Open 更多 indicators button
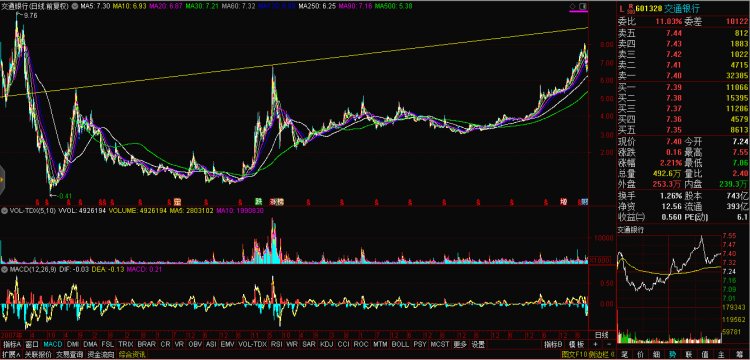This screenshot has width=750, height=360. pyautogui.click(x=461, y=344)
